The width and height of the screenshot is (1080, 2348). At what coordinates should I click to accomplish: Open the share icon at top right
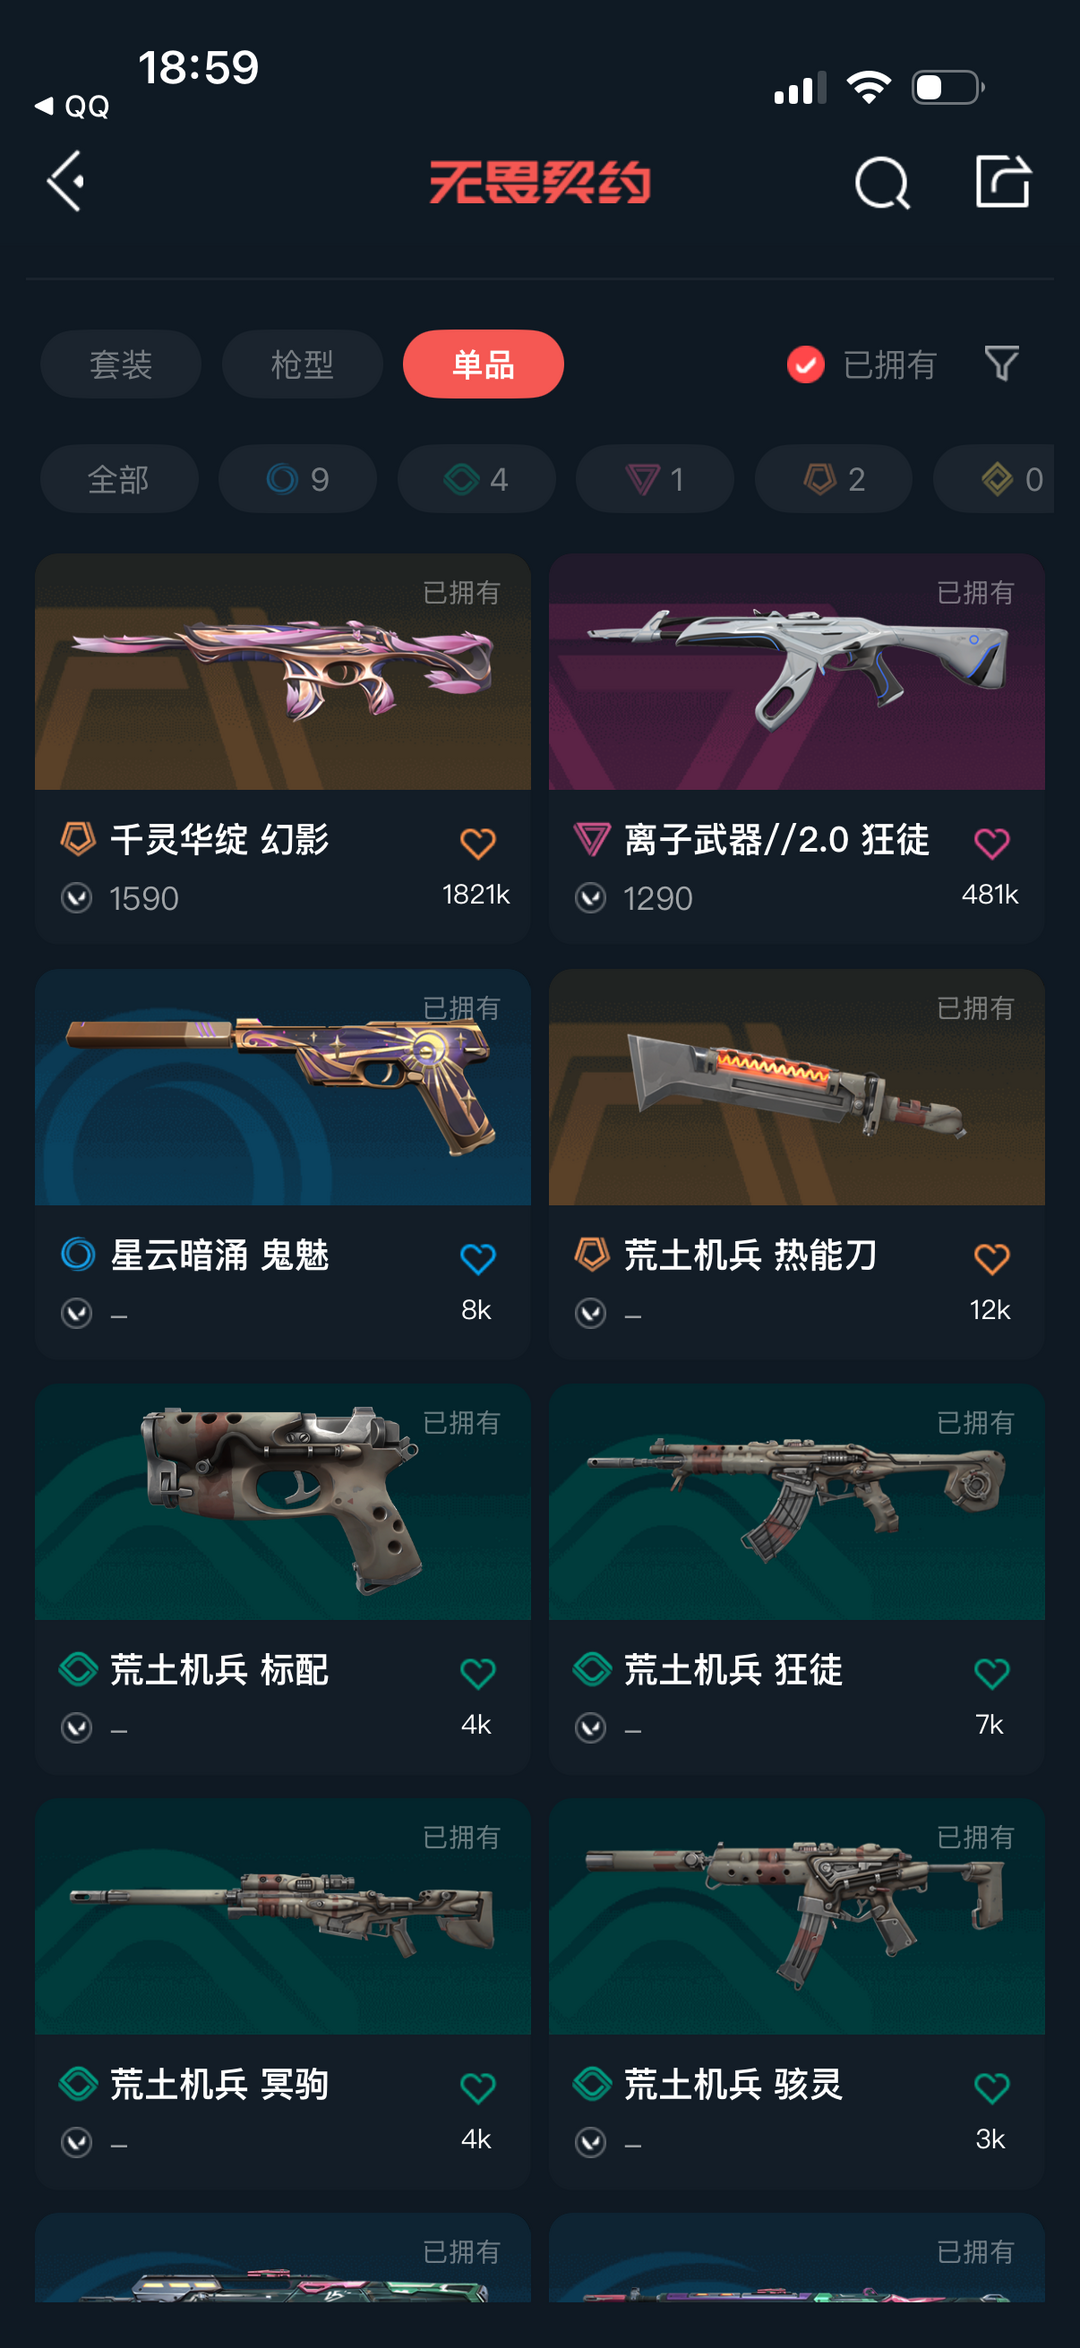1003,182
